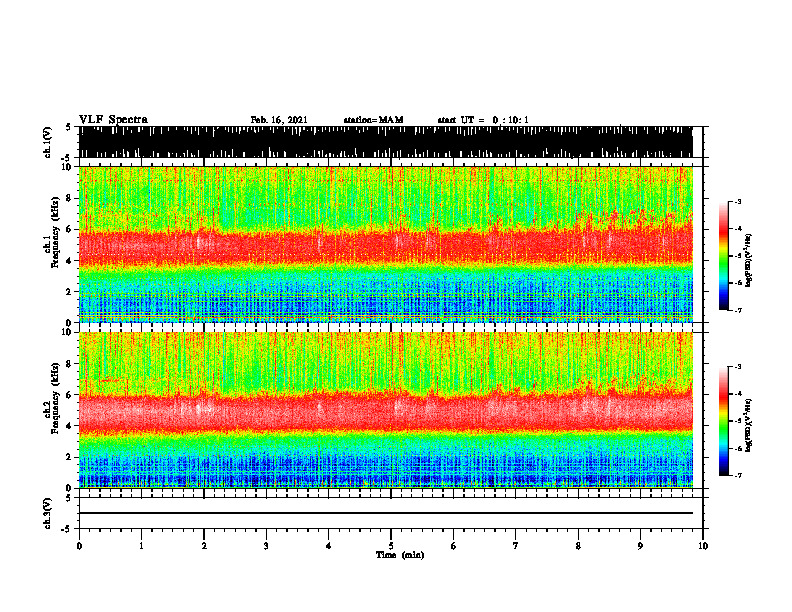Click time axis tick label "3"
Viewport: 792px width, 612px height.
pos(266,546)
